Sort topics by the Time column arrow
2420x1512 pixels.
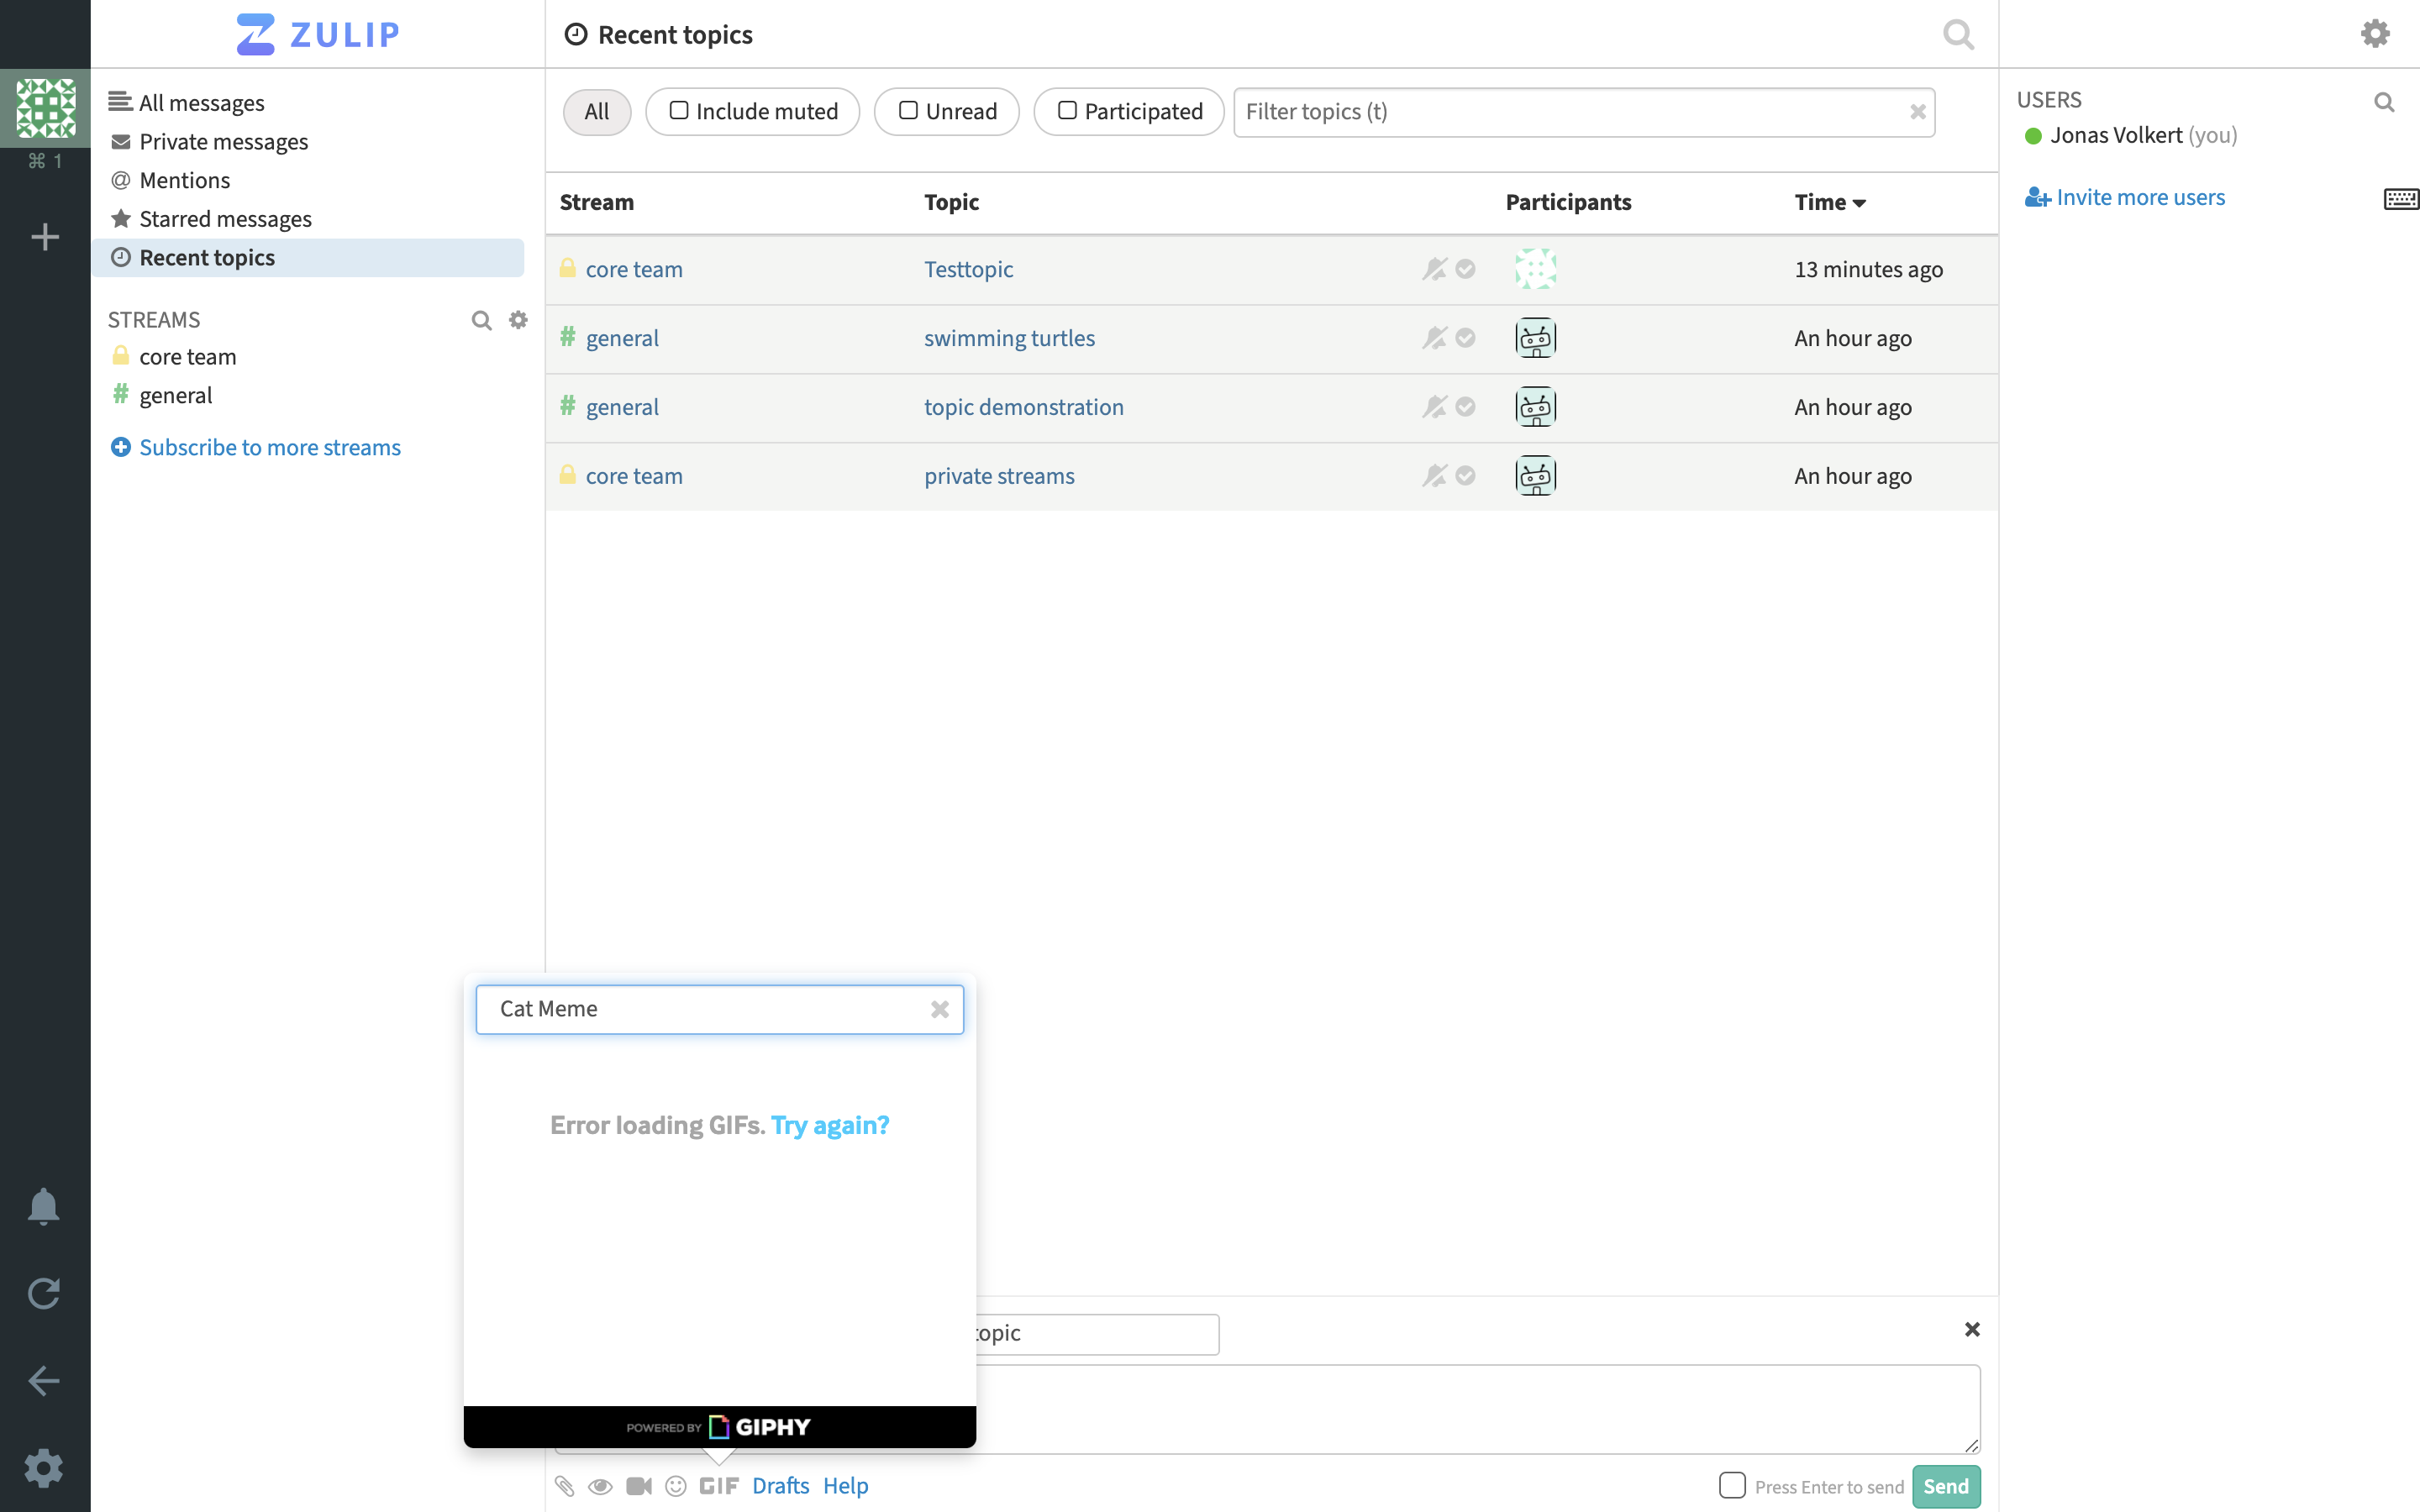point(1859,203)
